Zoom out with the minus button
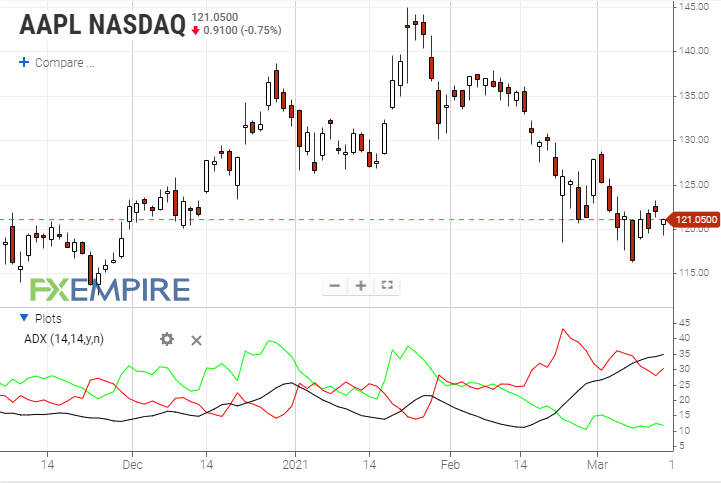721x483 pixels. point(335,286)
